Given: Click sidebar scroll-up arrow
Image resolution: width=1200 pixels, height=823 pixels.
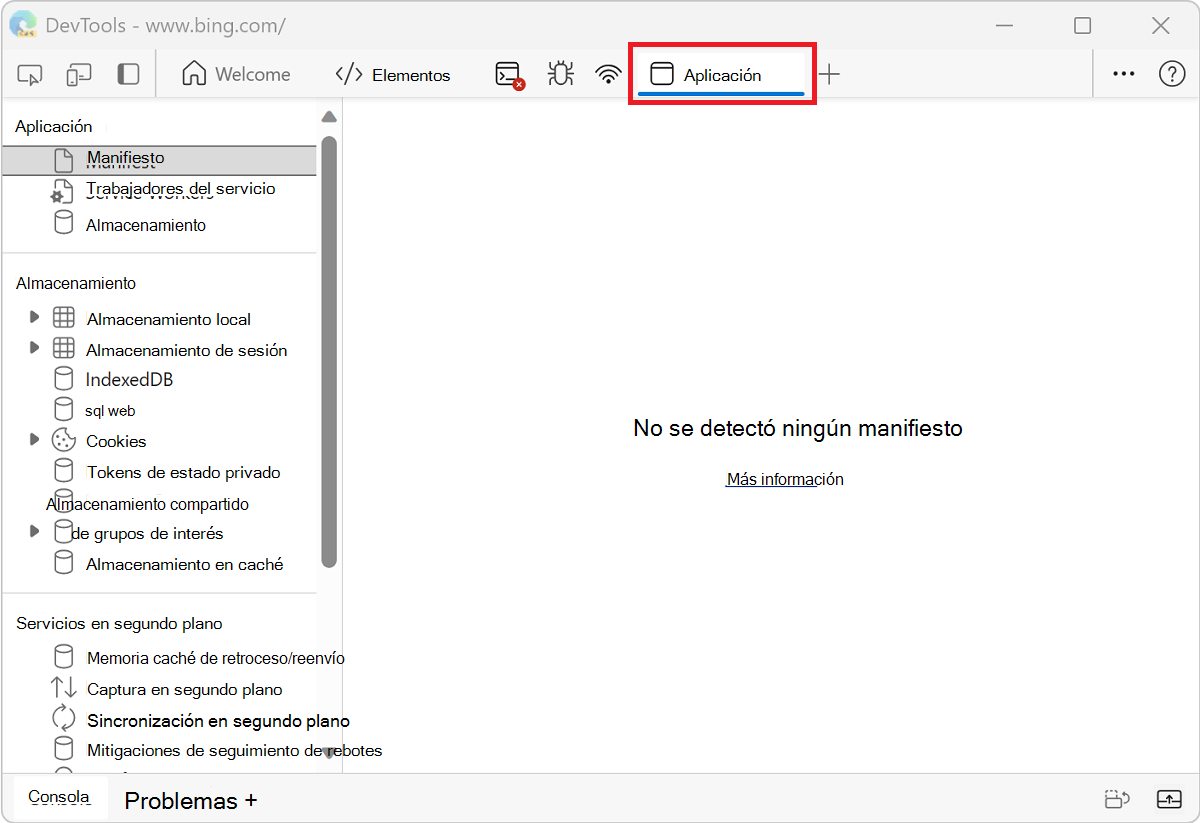Looking at the screenshot, I should tap(329, 117).
